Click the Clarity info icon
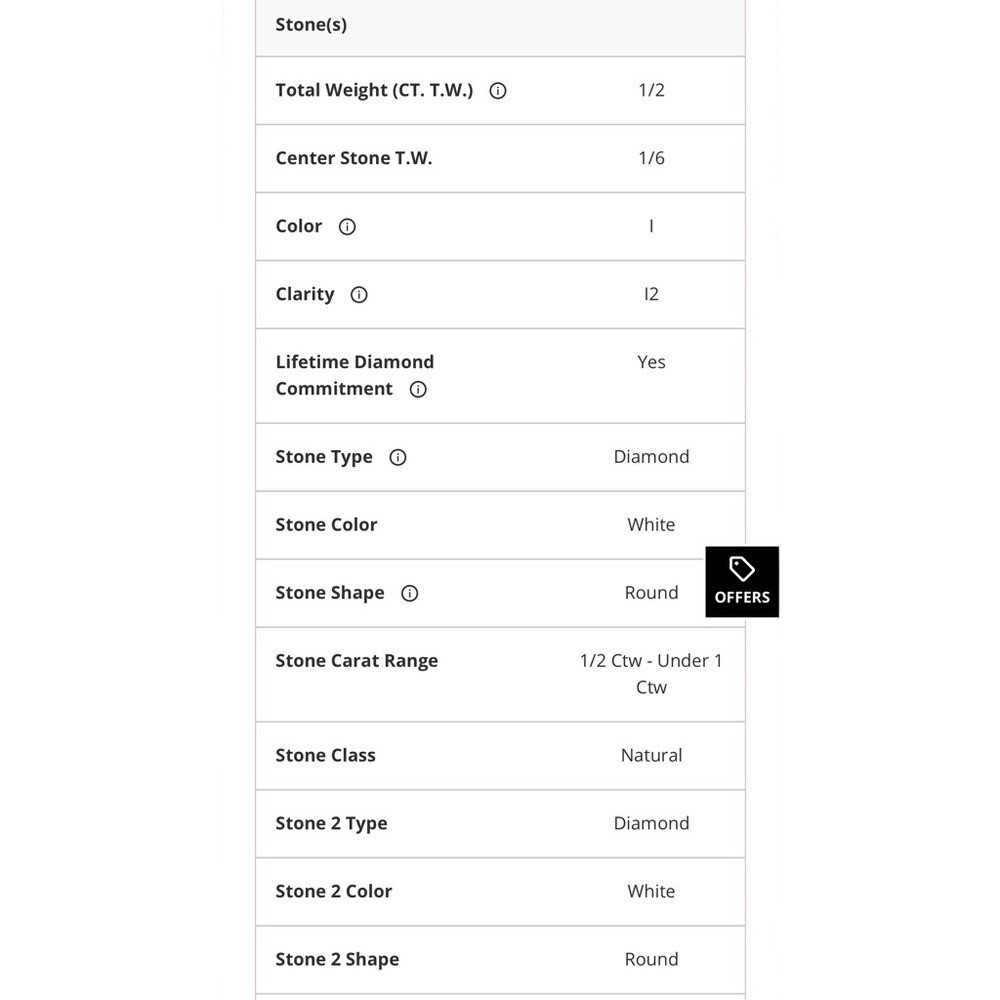Screen dimensions: 1000x1000 click(359, 295)
